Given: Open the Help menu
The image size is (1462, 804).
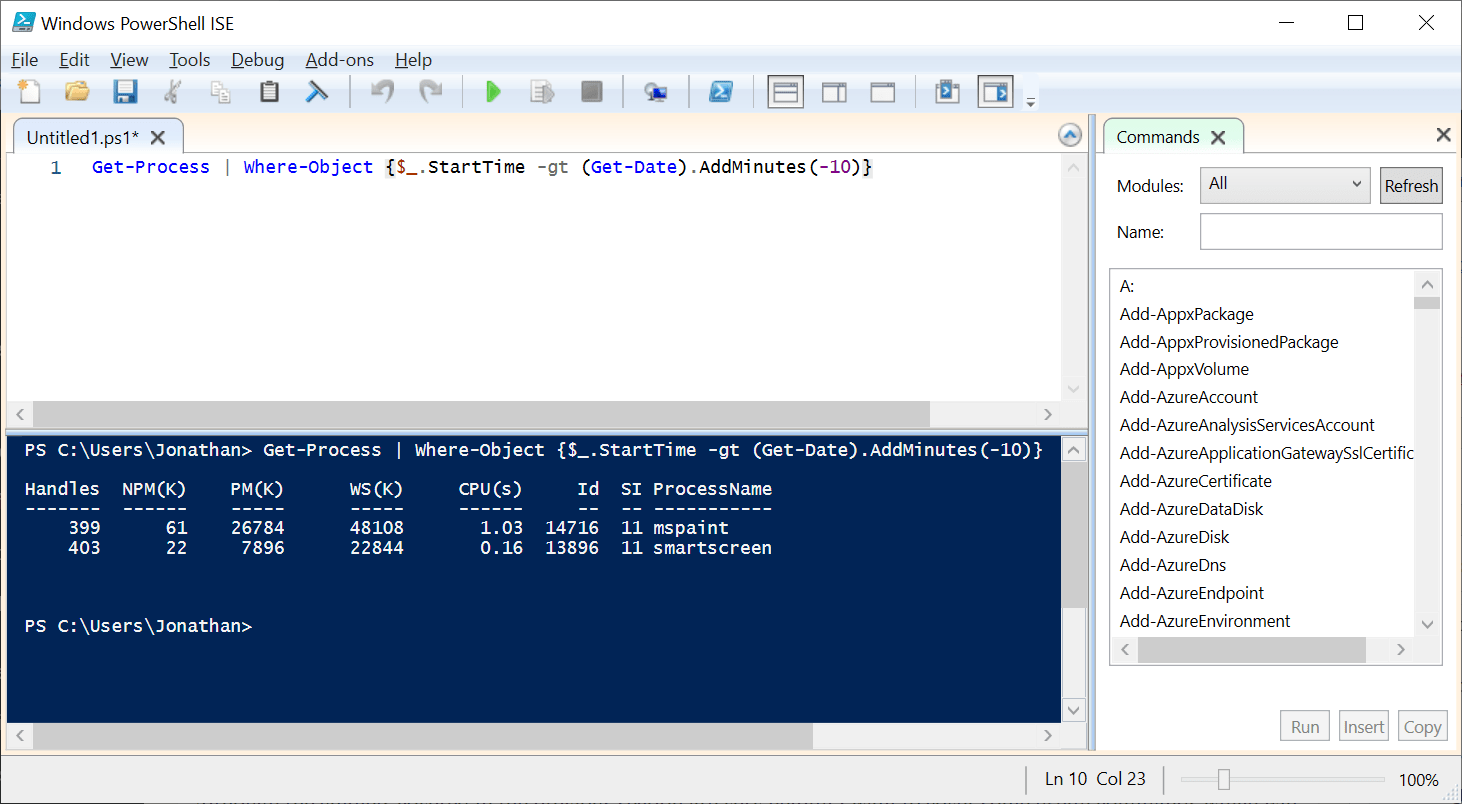Looking at the screenshot, I should pyautogui.click(x=413, y=60).
